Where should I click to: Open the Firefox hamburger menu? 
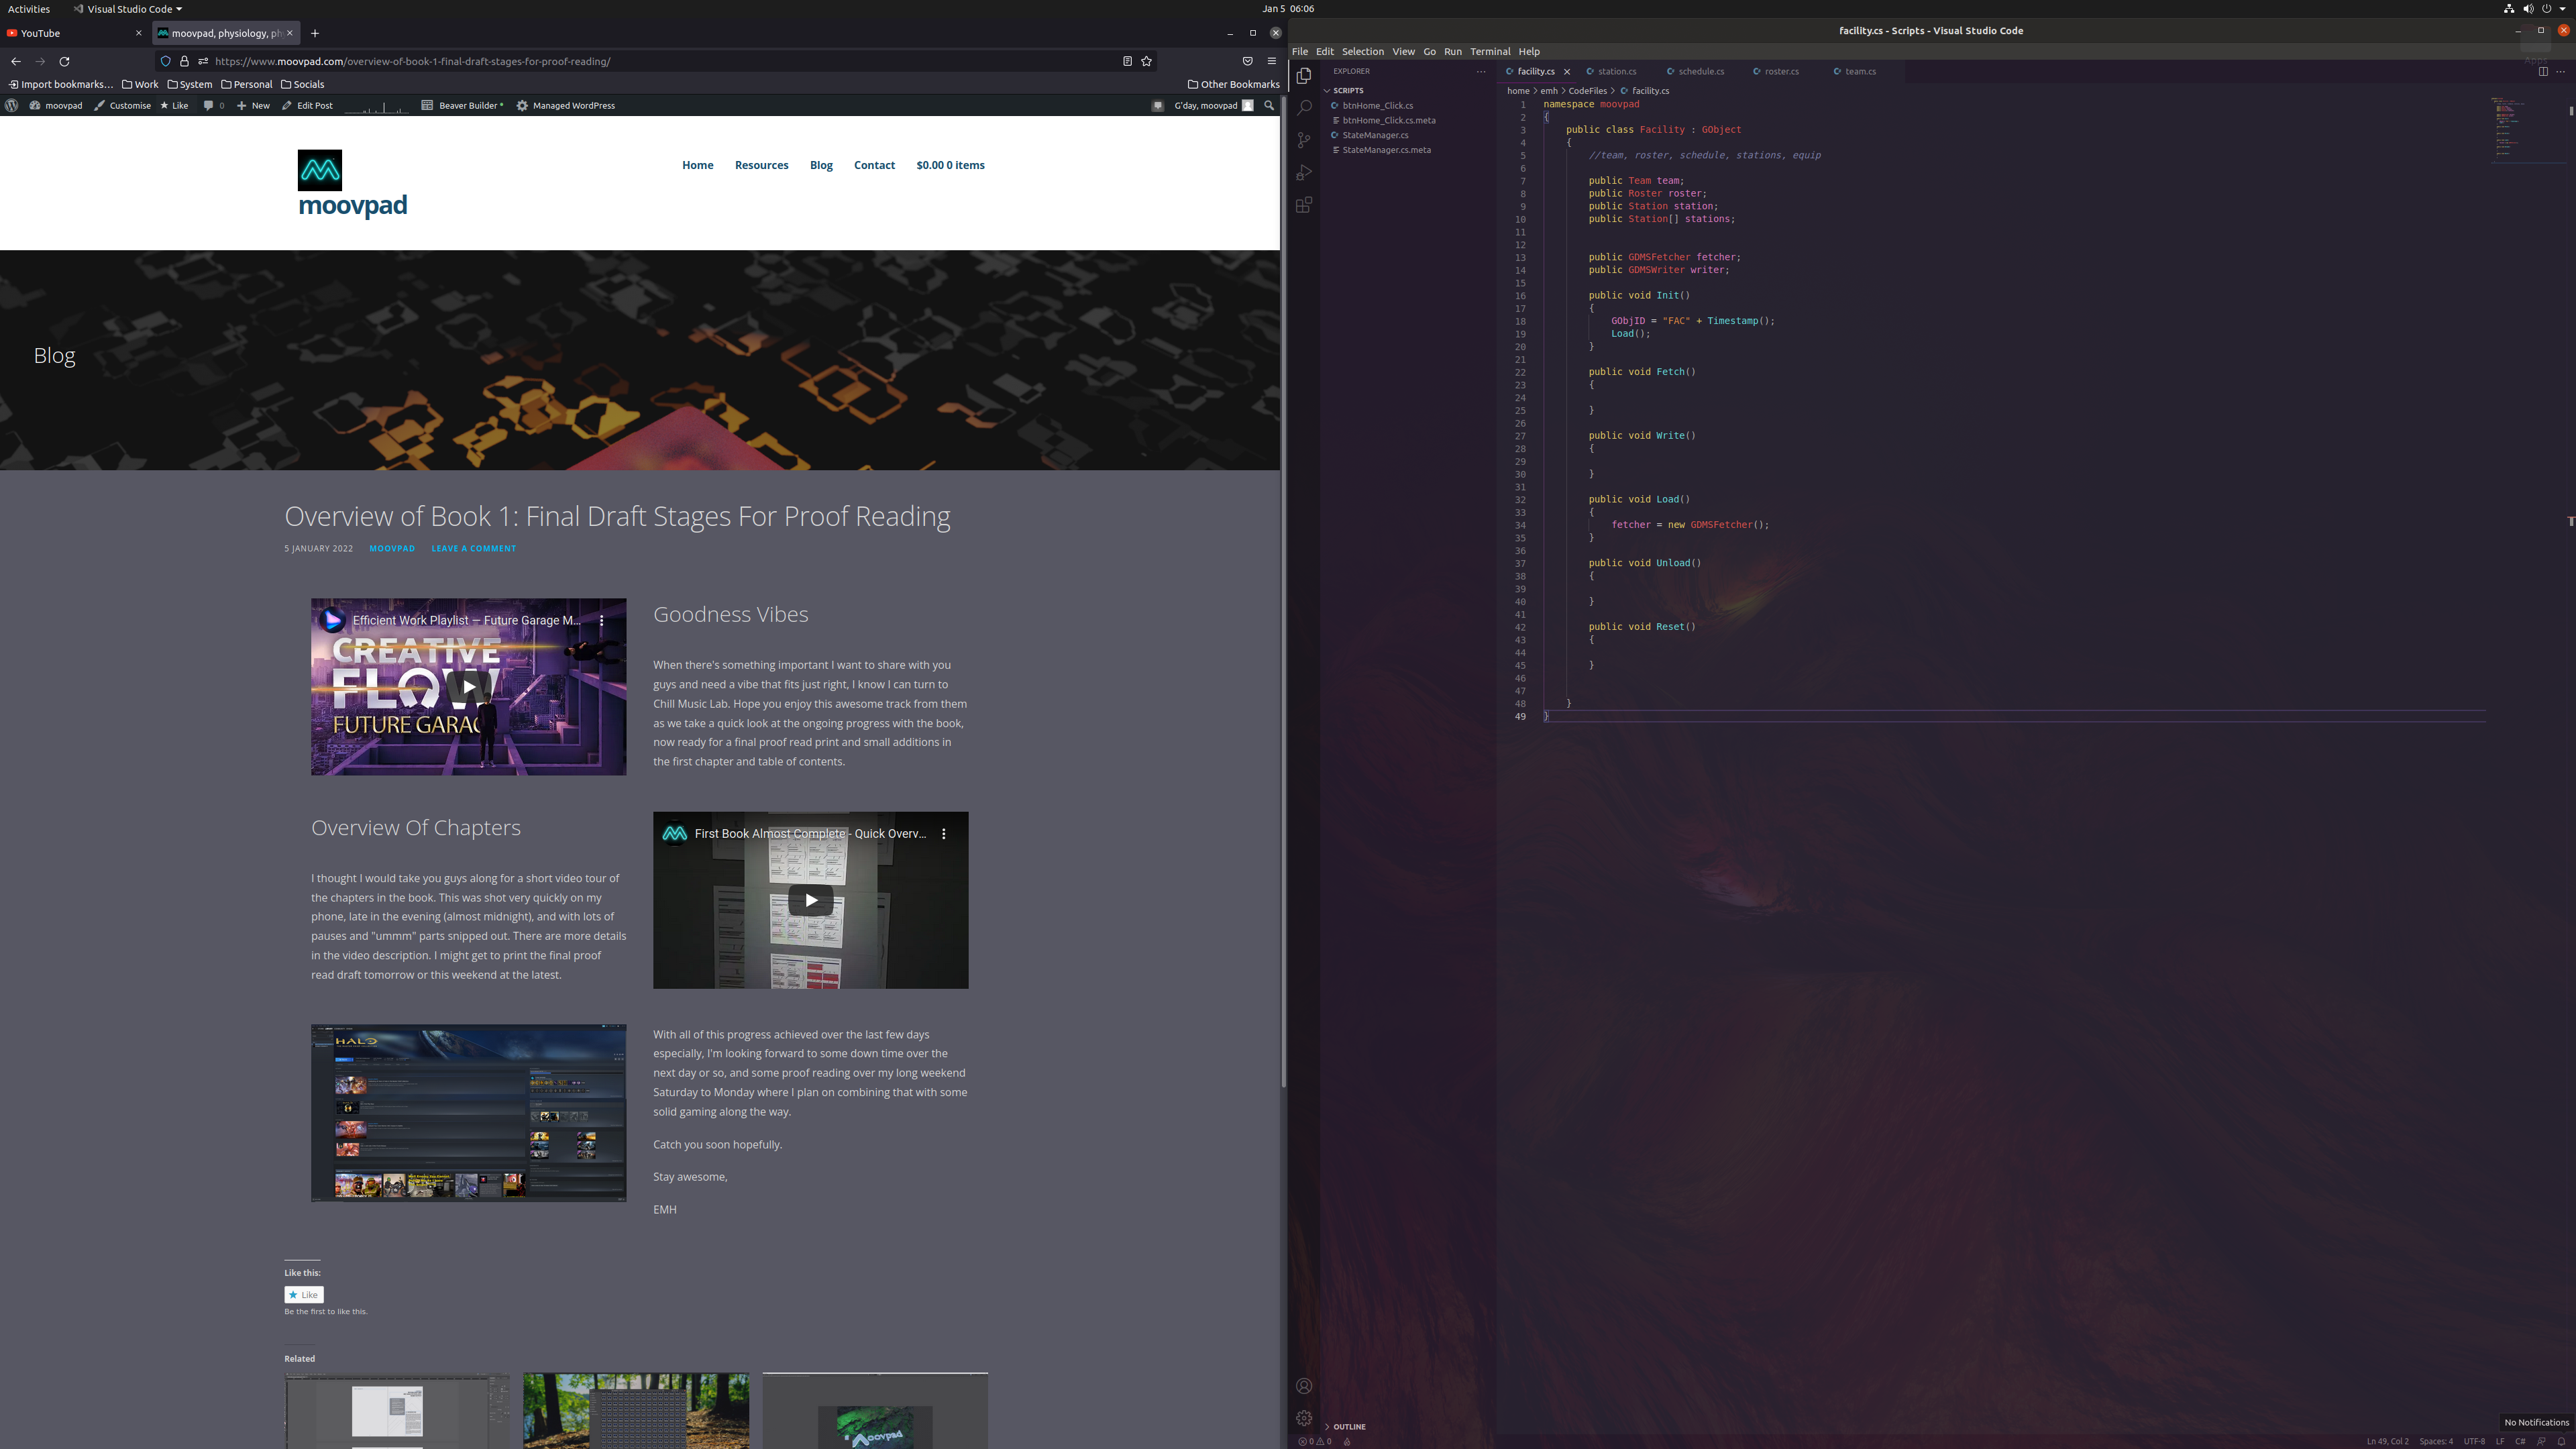click(x=1272, y=61)
